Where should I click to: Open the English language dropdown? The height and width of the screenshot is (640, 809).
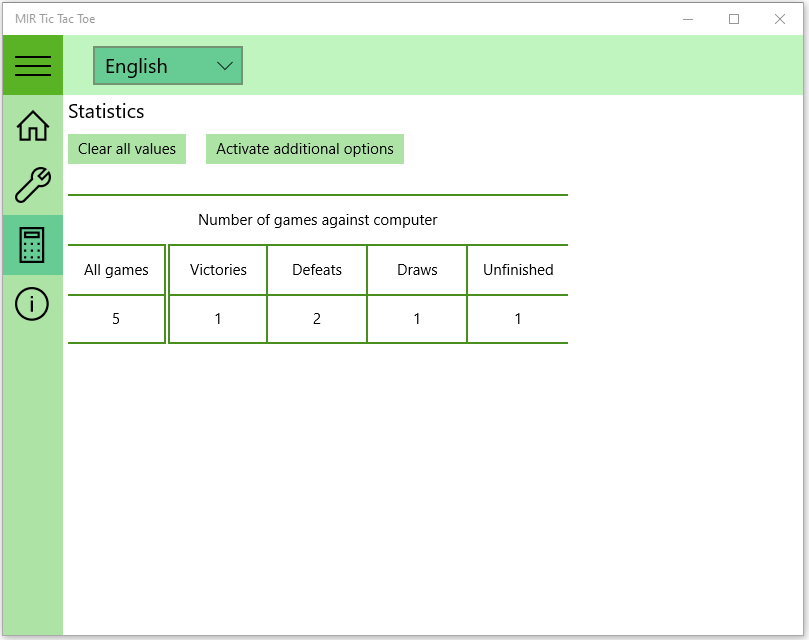pyautogui.click(x=167, y=65)
